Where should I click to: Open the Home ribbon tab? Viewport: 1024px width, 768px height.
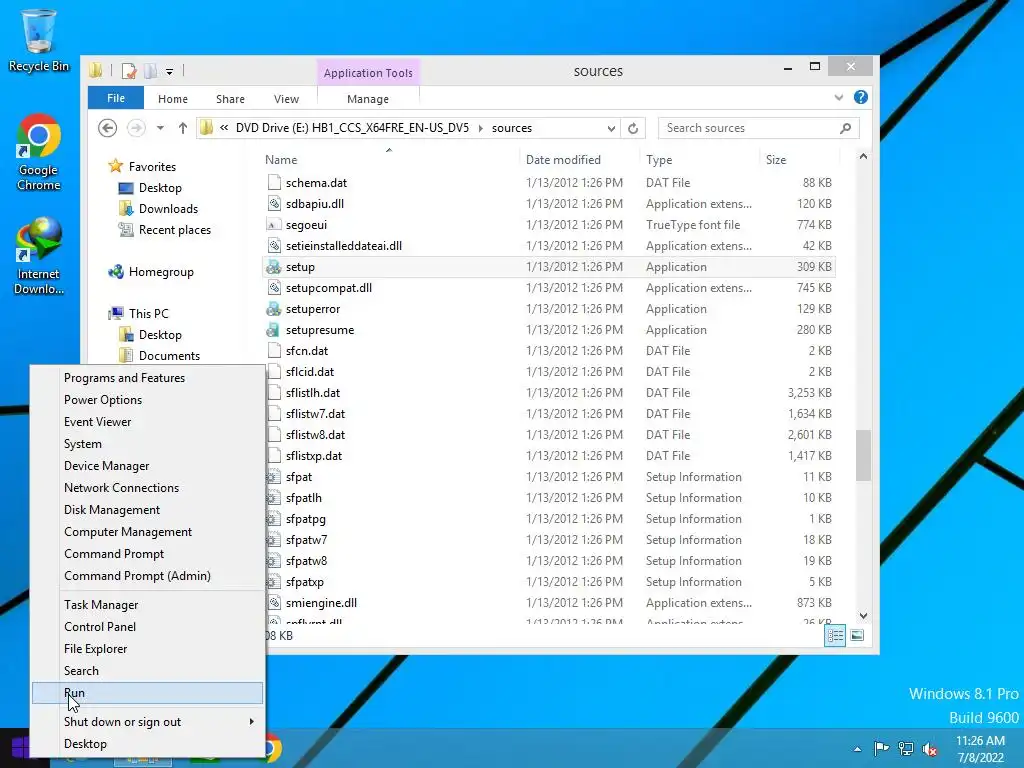coord(173,99)
